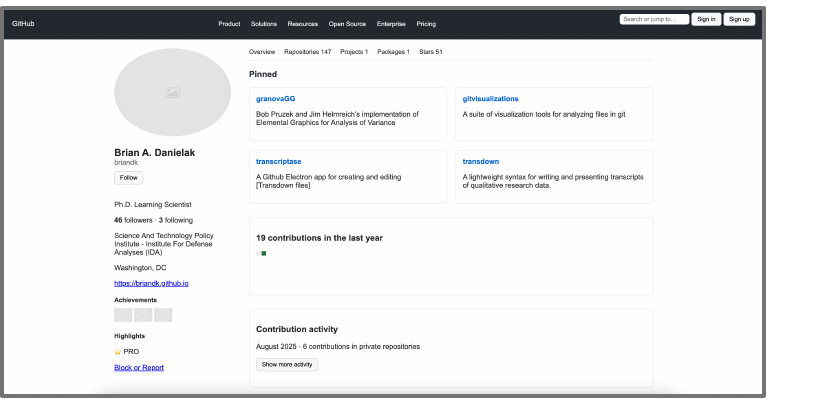Open the Projects 1 tab
The height and width of the screenshot is (402, 825).
[x=354, y=52]
